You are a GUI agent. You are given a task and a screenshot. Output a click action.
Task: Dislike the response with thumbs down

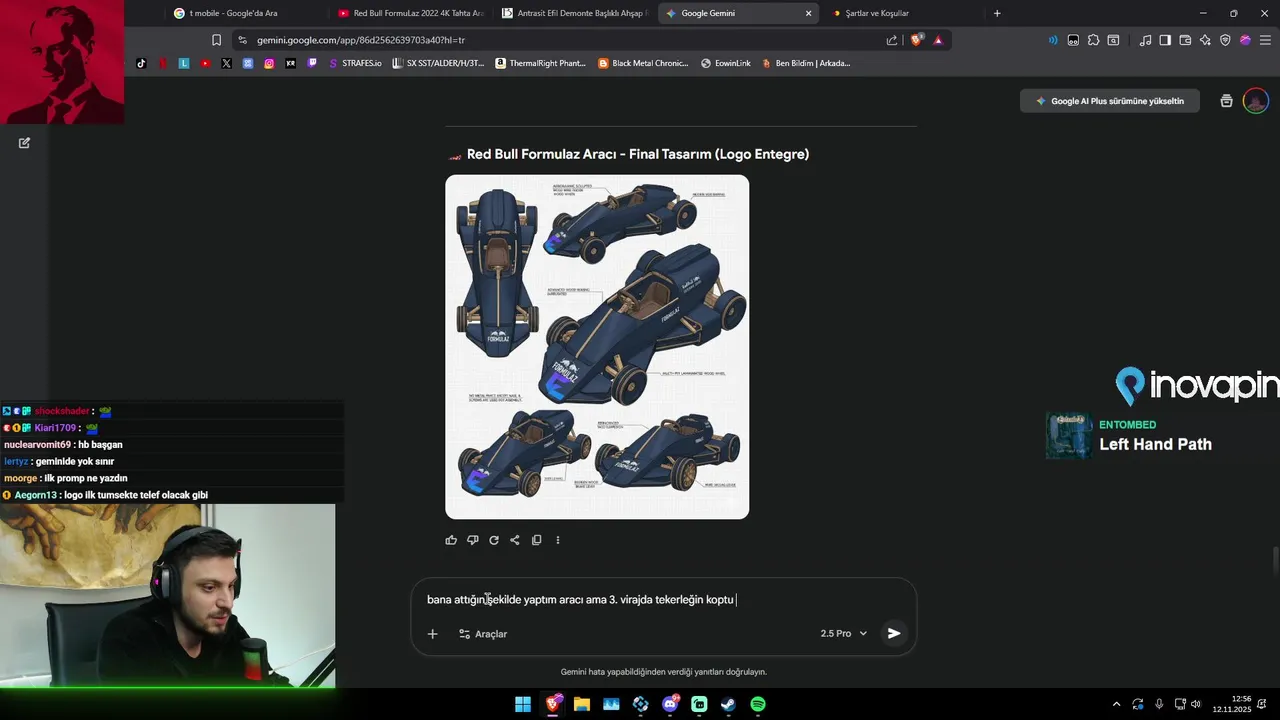click(472, 540)
